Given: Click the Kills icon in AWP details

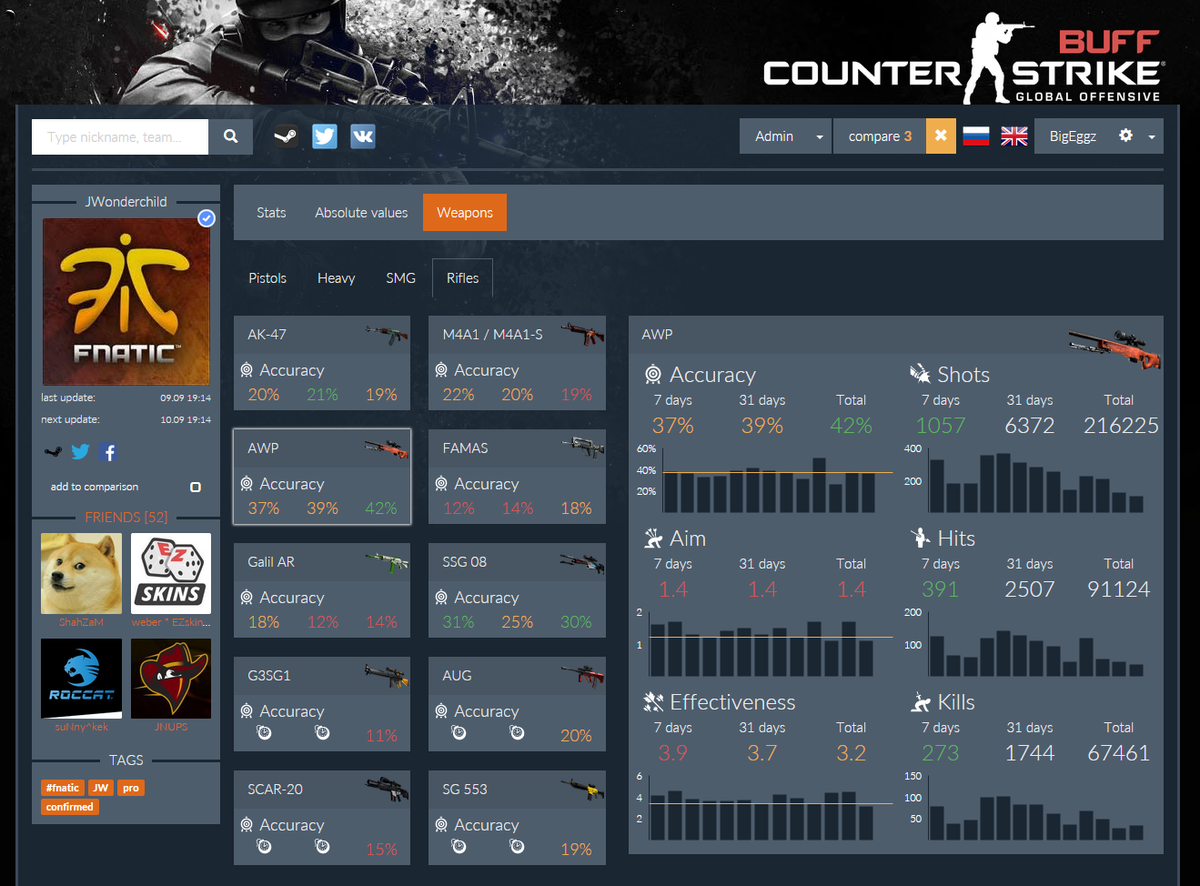Looking at the screenshot, I should pos(922,702).
